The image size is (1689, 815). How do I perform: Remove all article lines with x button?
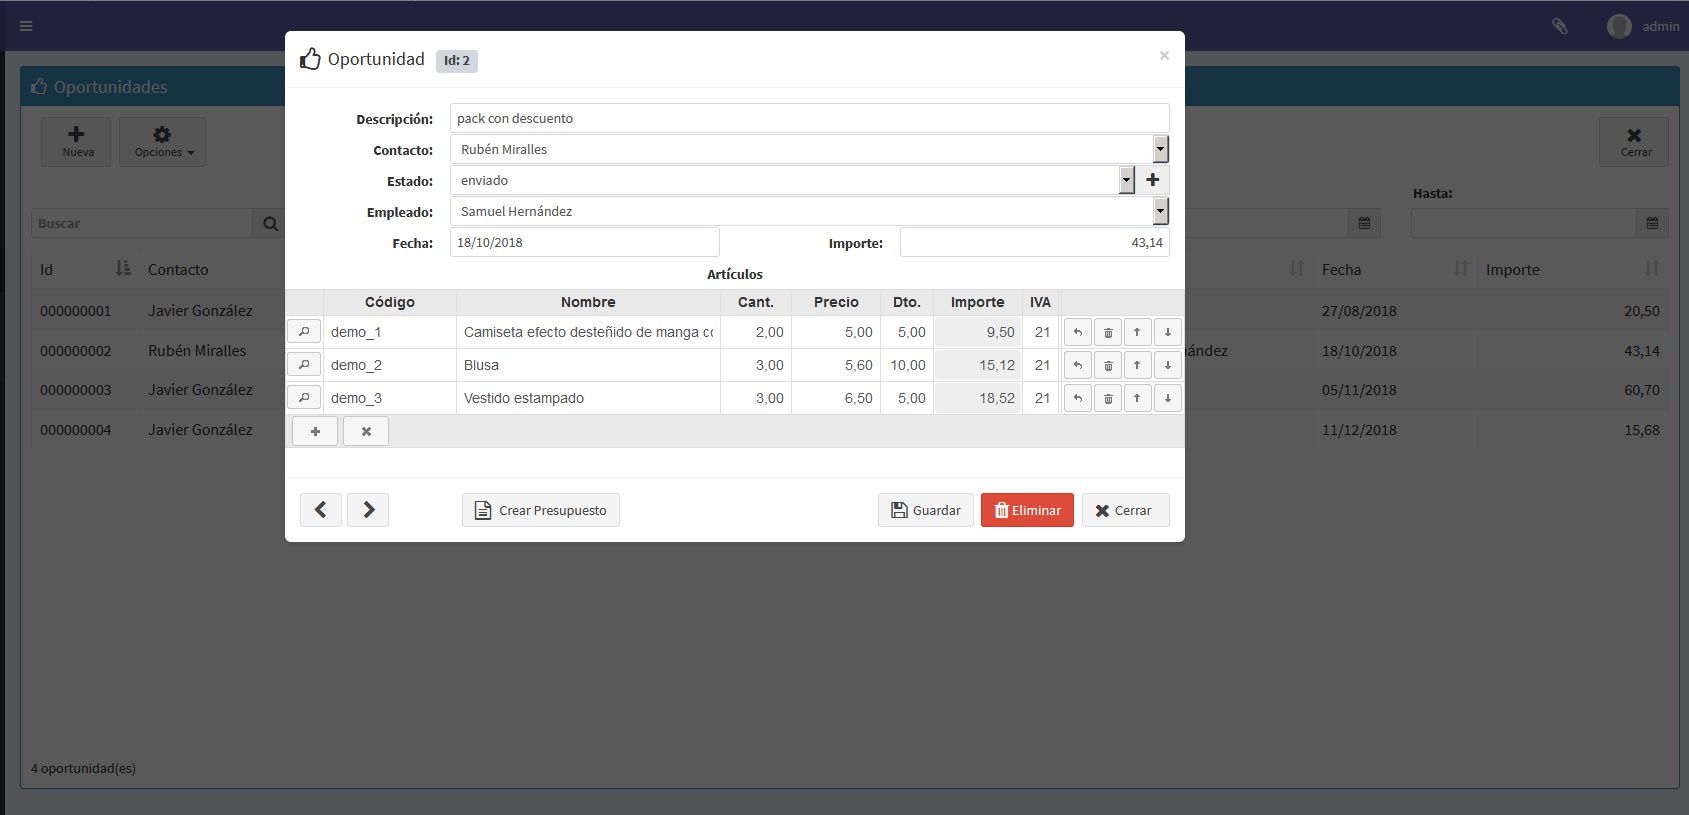coord(366,431)
